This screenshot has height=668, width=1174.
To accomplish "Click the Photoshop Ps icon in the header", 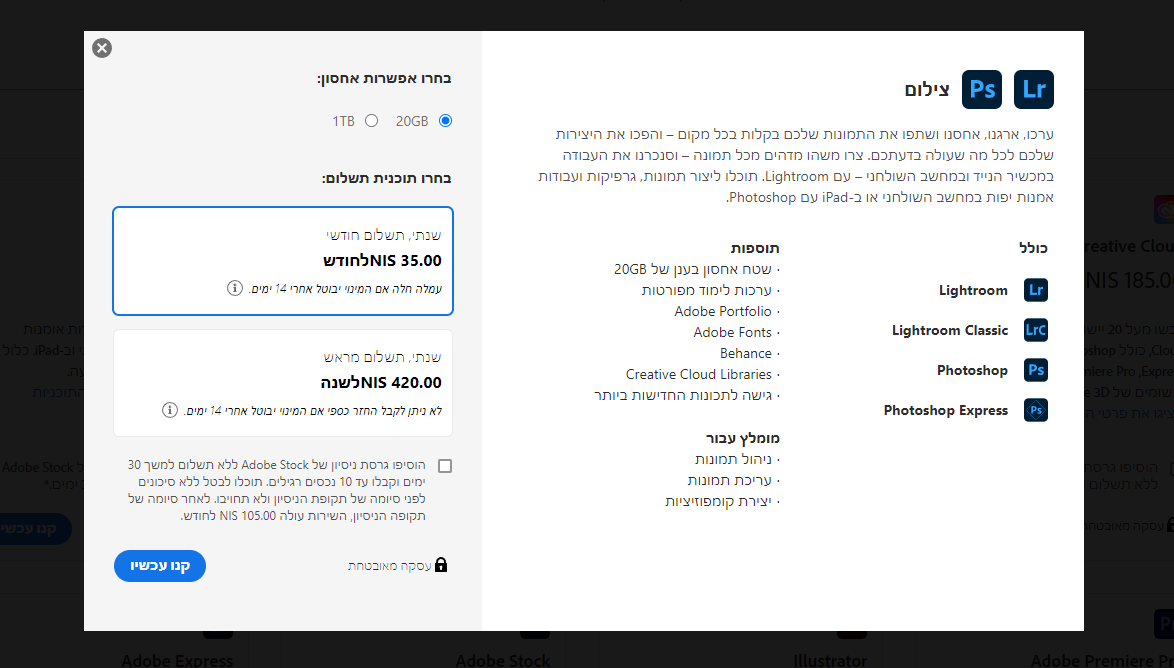I will click(982, 89).
